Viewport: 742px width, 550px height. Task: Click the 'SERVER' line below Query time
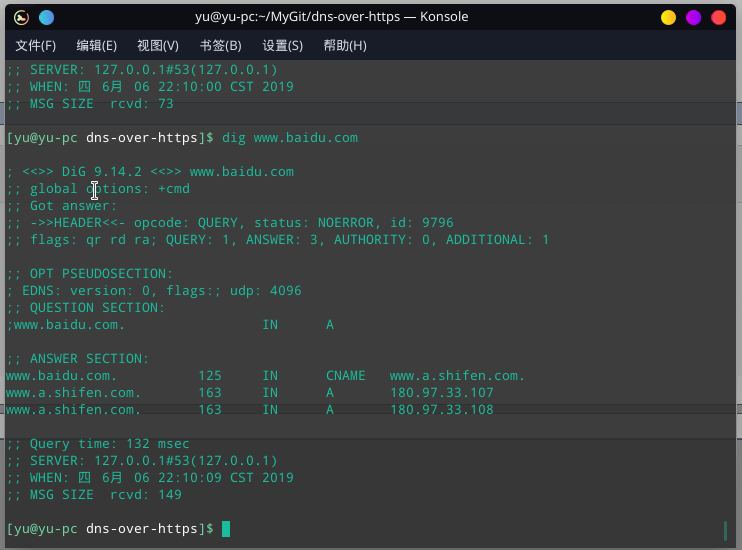click(x=142, y=461)
